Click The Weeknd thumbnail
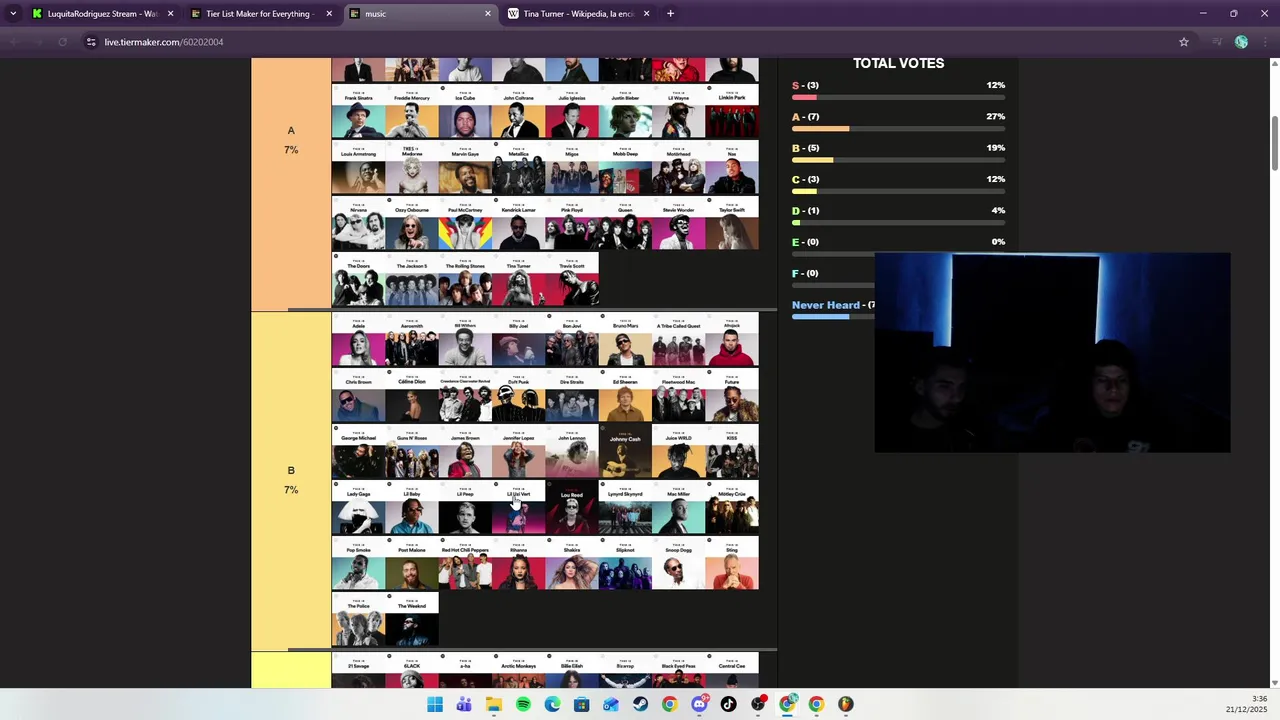This screenshot has width=1280, height=720. pos(412,620)
